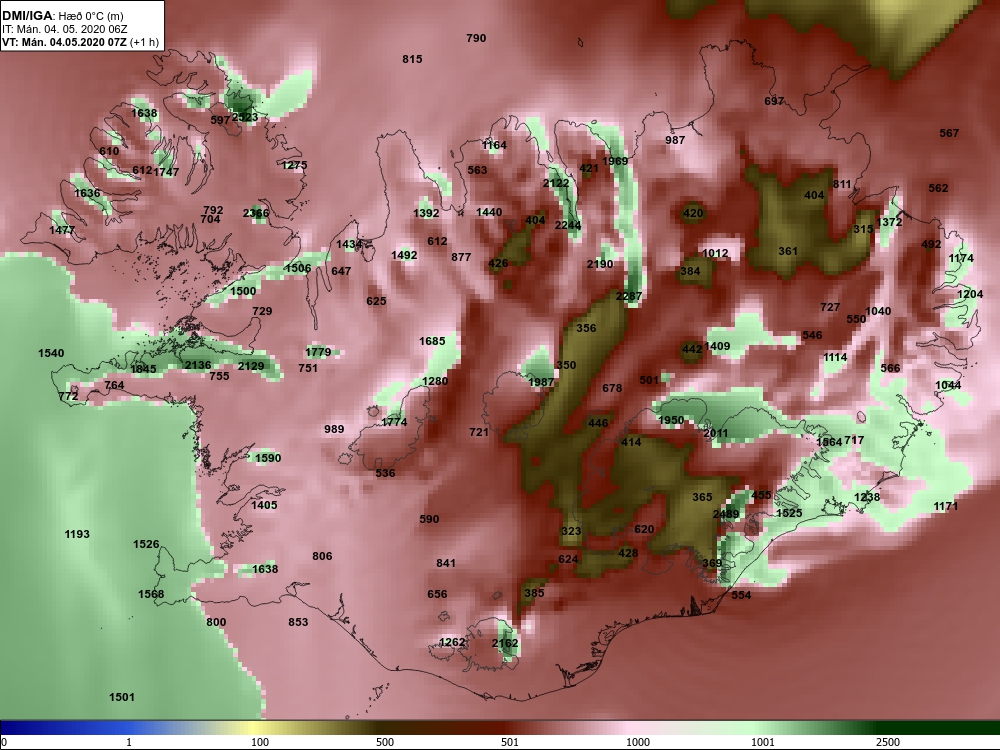Screen dimensions: 1000x750
Task: Select the offshore value 1171
Action: (946, 506)
